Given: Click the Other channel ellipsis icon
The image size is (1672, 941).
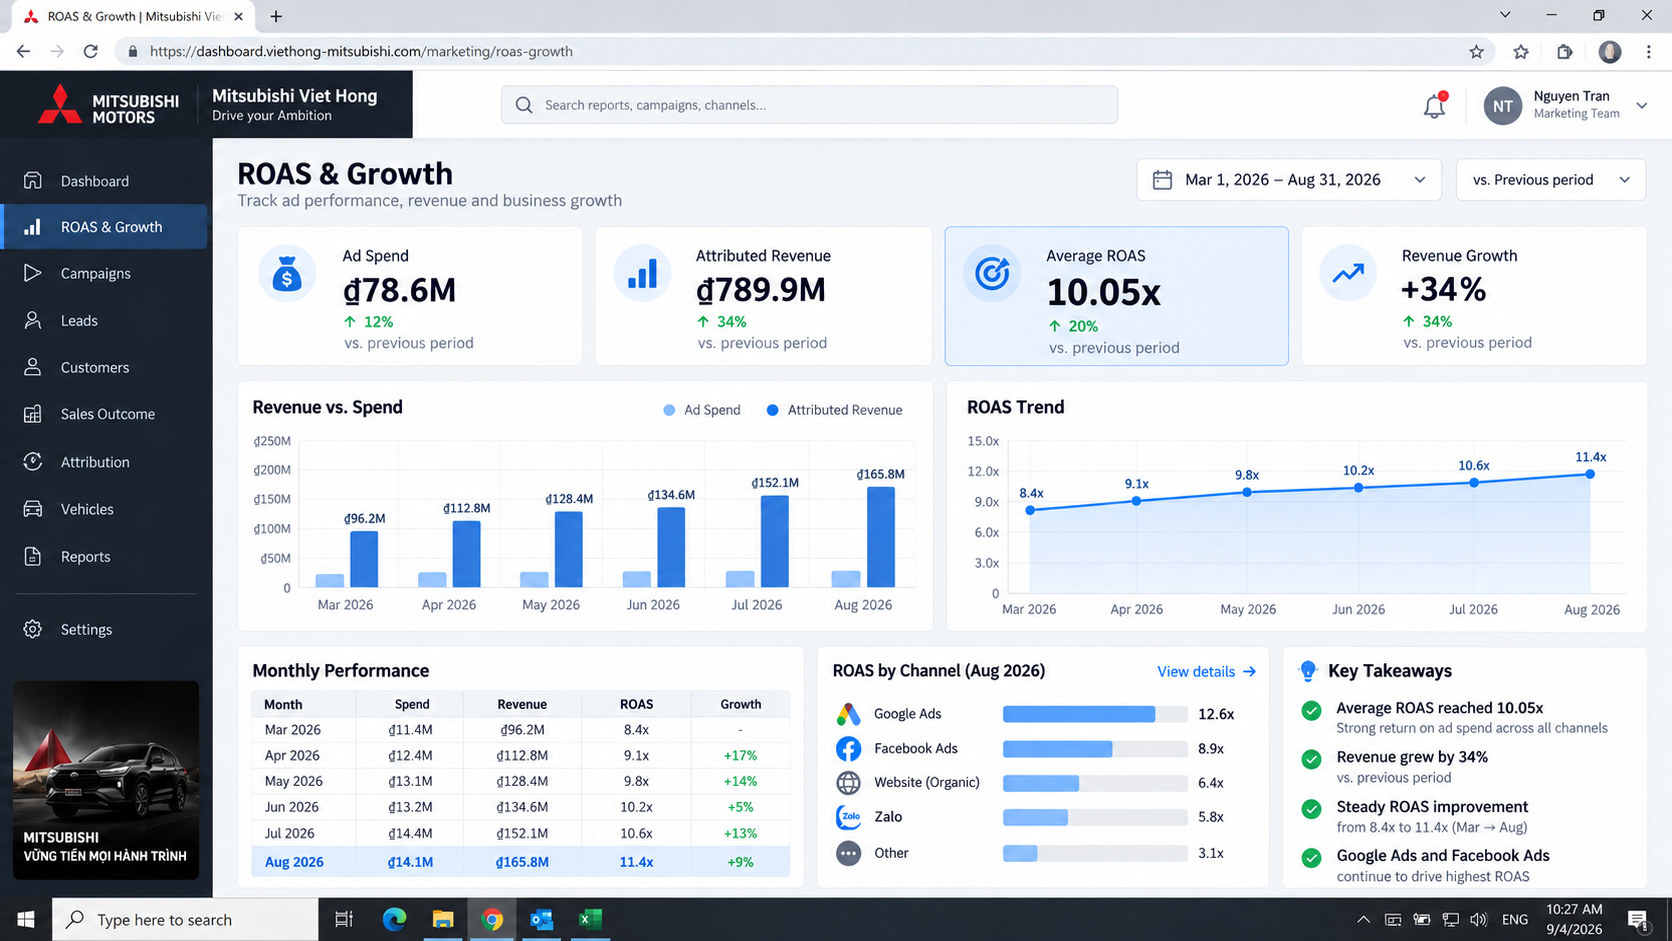Looking at the screenshot, I should point(848,853).
